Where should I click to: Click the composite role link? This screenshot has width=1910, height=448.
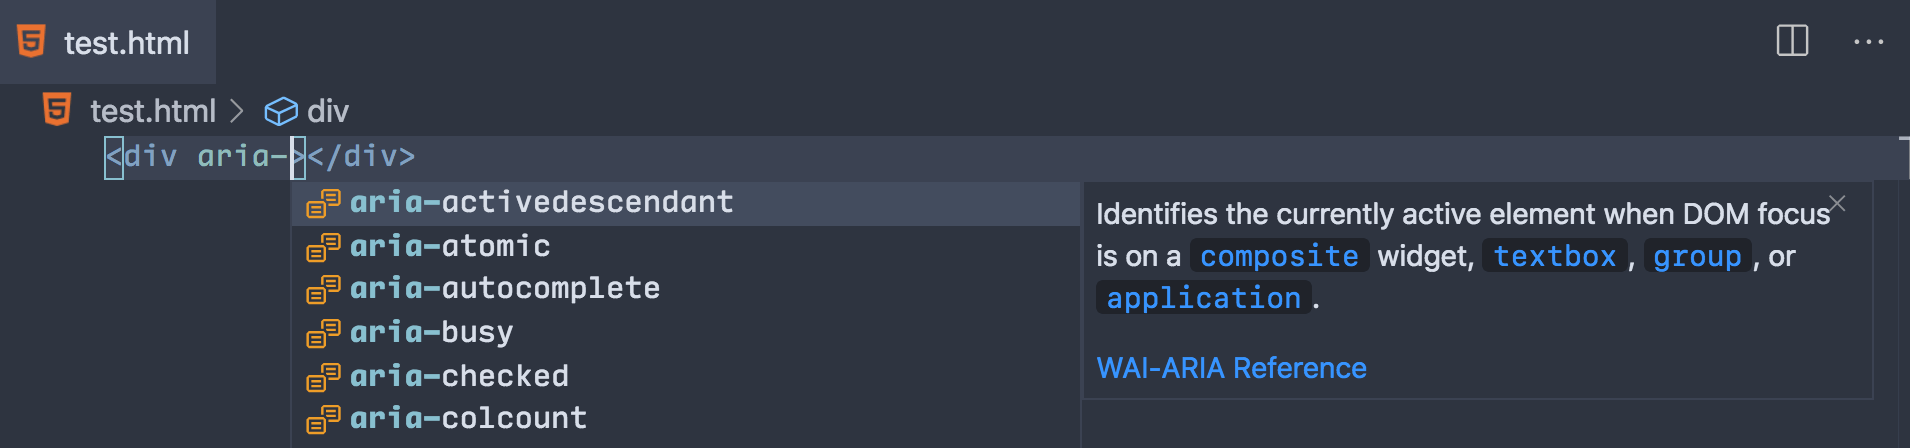click(x=1279, y=257)
